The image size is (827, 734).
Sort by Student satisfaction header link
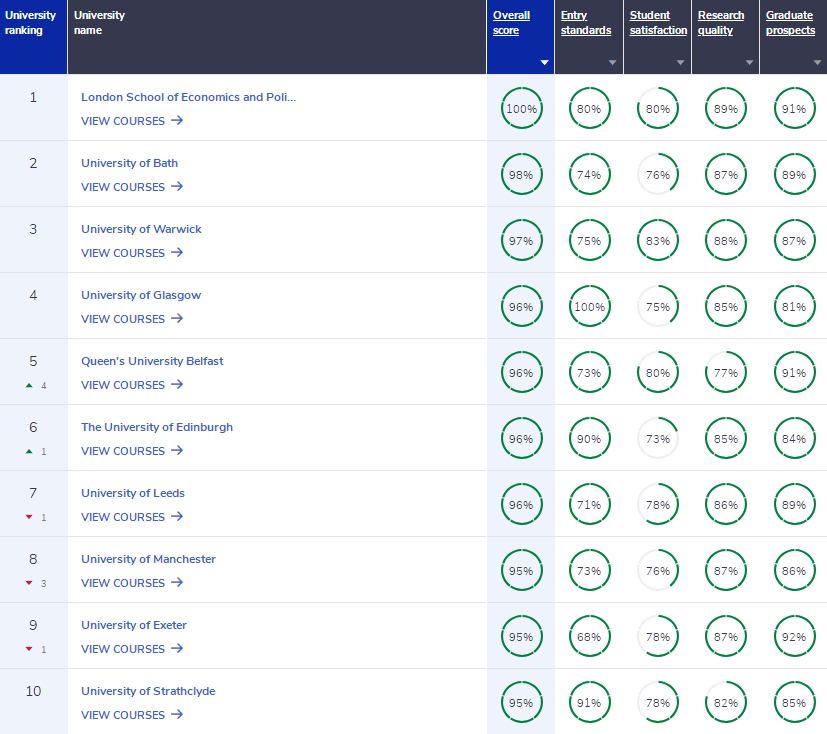coord(658,23)
